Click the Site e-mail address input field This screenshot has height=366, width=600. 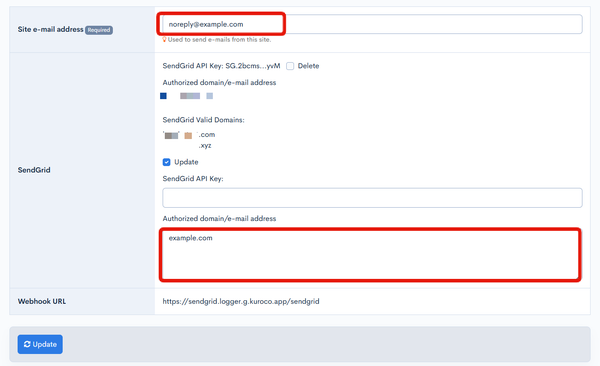372,24
